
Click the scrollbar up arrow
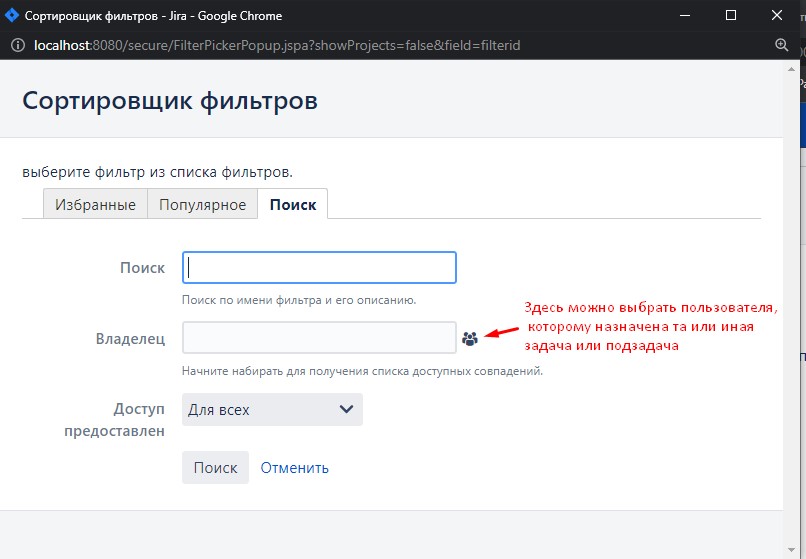click(792, 69)
